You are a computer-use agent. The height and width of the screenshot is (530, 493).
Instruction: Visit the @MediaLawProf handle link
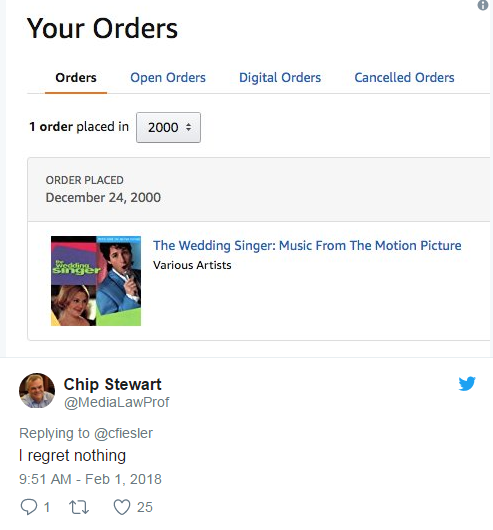(x=117, y=402)
